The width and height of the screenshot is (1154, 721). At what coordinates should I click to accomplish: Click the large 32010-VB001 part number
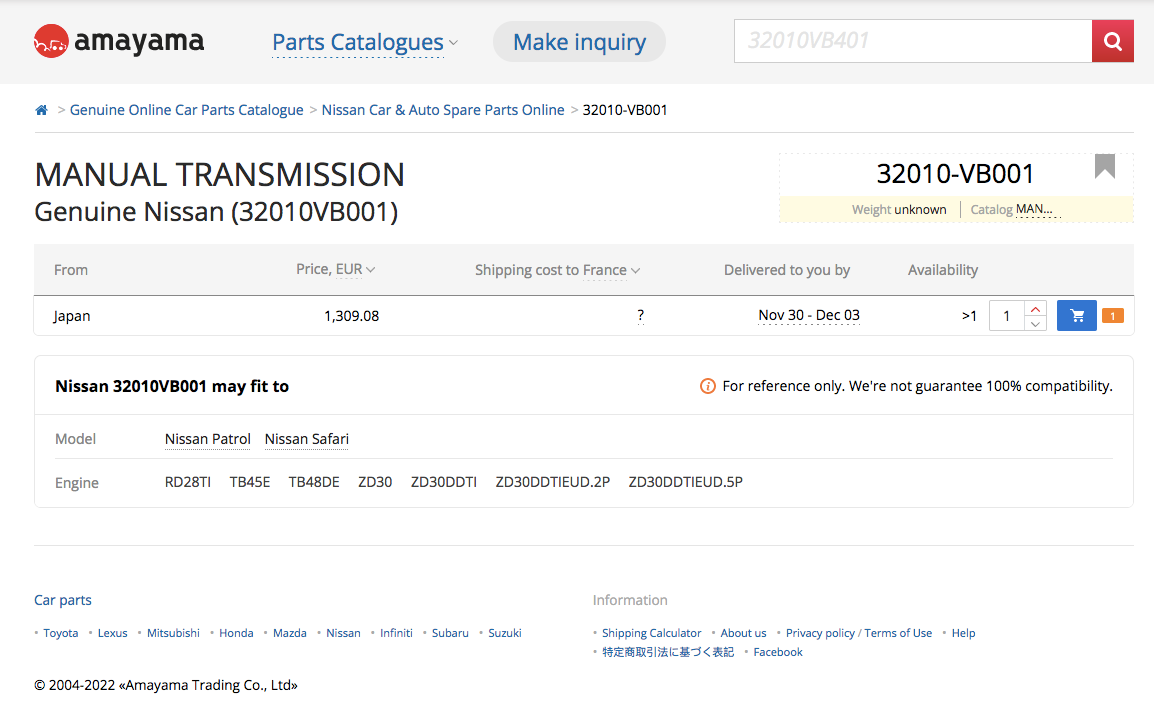(x=955, y=174)
